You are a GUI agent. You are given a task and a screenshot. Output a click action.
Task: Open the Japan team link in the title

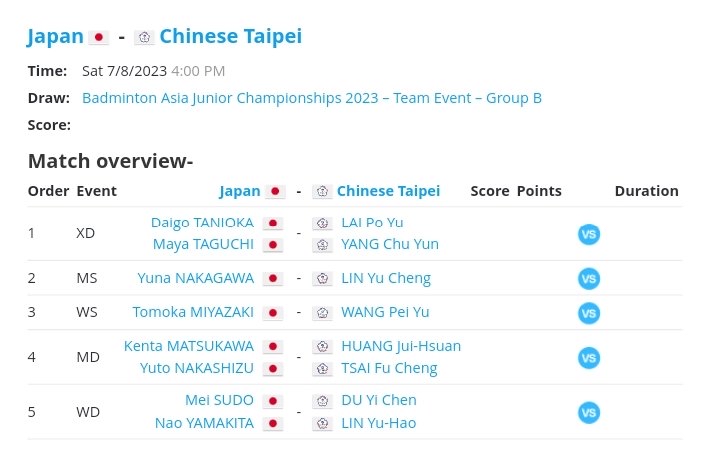click(x=55, y=36)
